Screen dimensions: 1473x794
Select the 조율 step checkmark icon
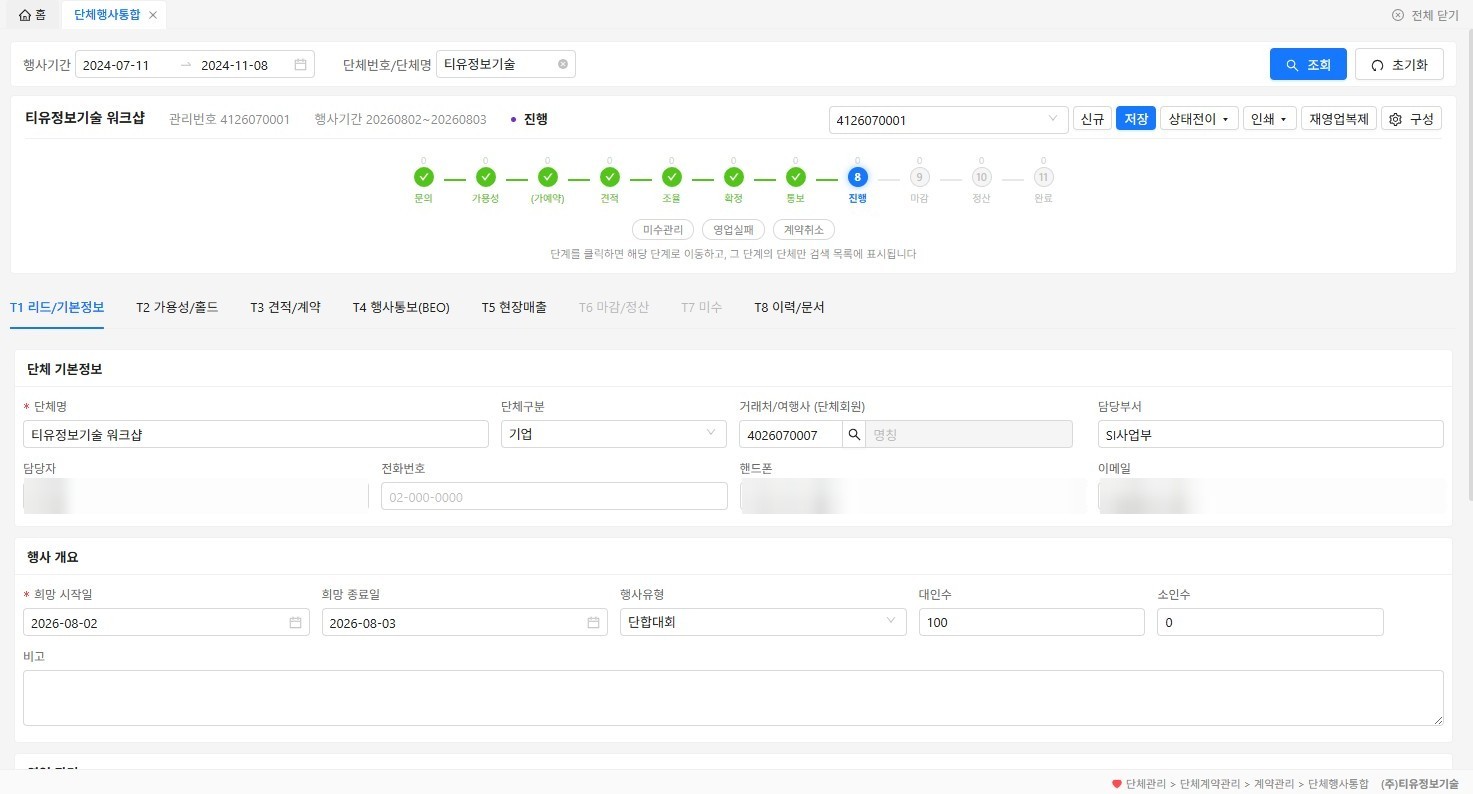click(671, 177)
